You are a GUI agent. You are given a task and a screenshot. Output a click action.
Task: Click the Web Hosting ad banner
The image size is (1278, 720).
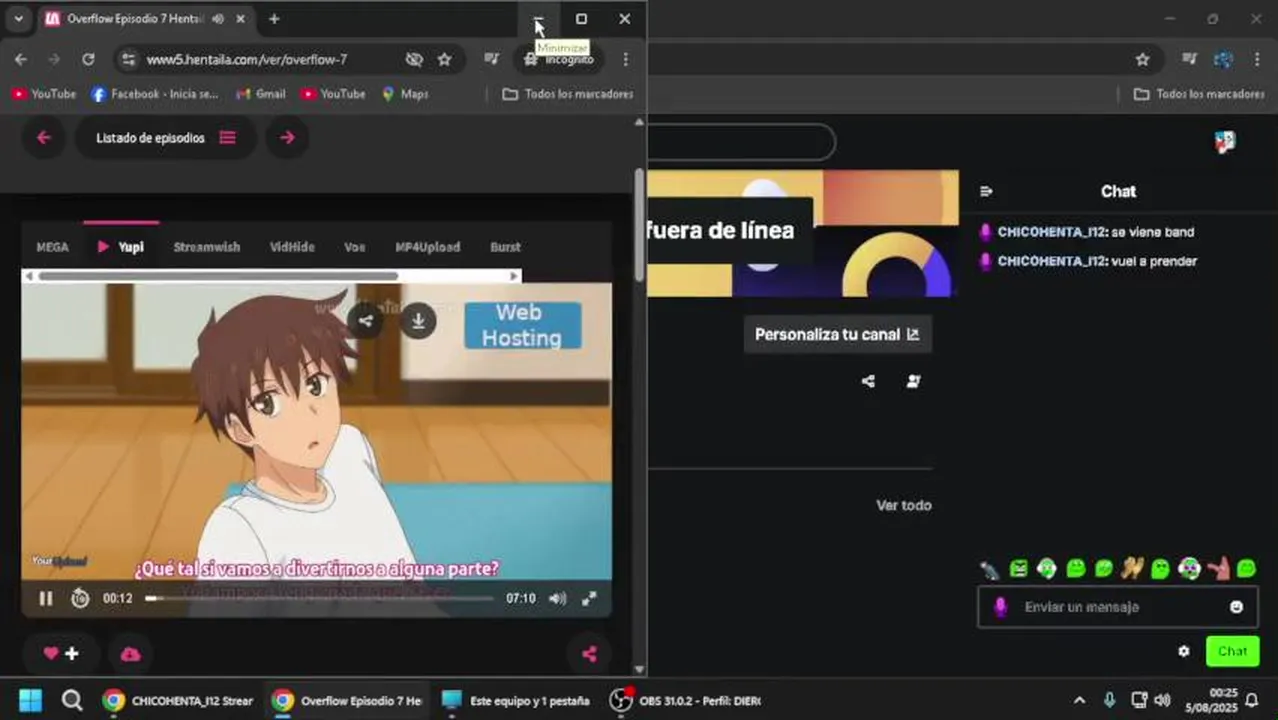coord(522,326)
